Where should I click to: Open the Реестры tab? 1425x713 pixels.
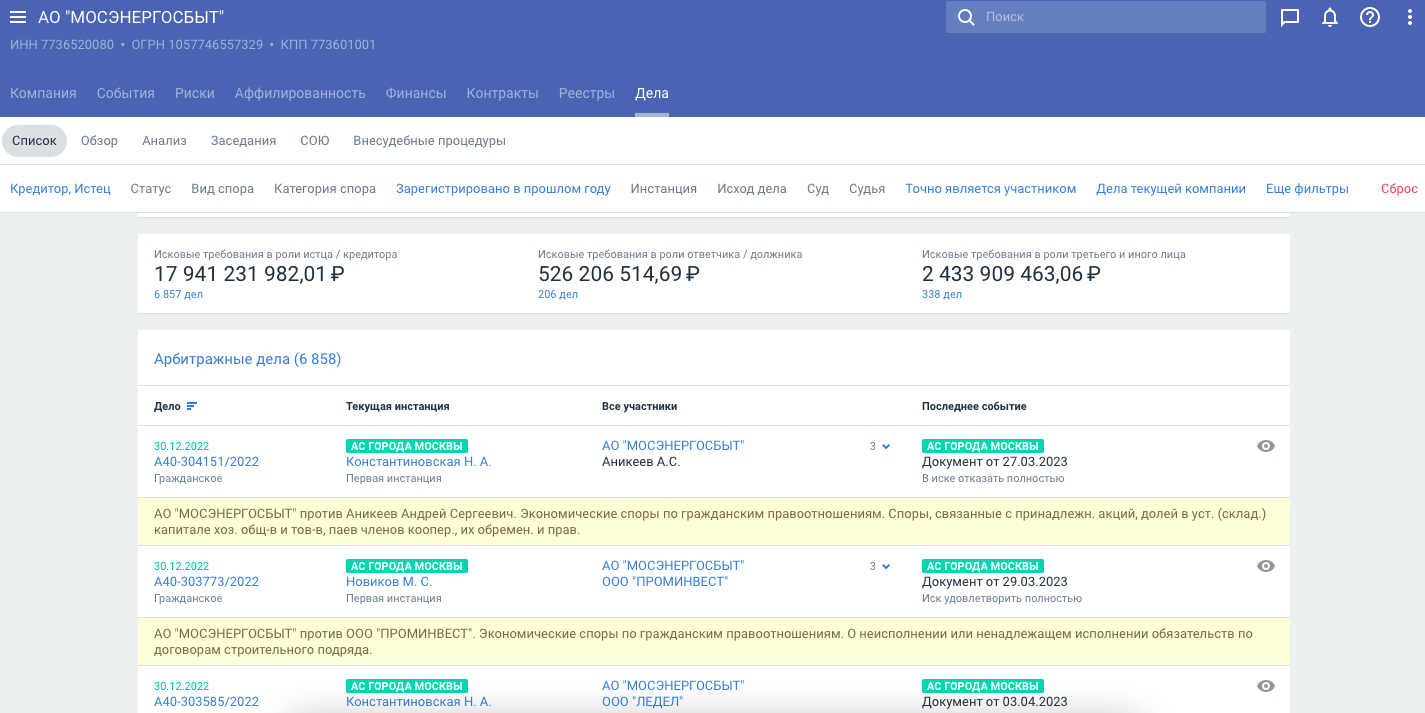pyautogui.click(x=587, y=93)
